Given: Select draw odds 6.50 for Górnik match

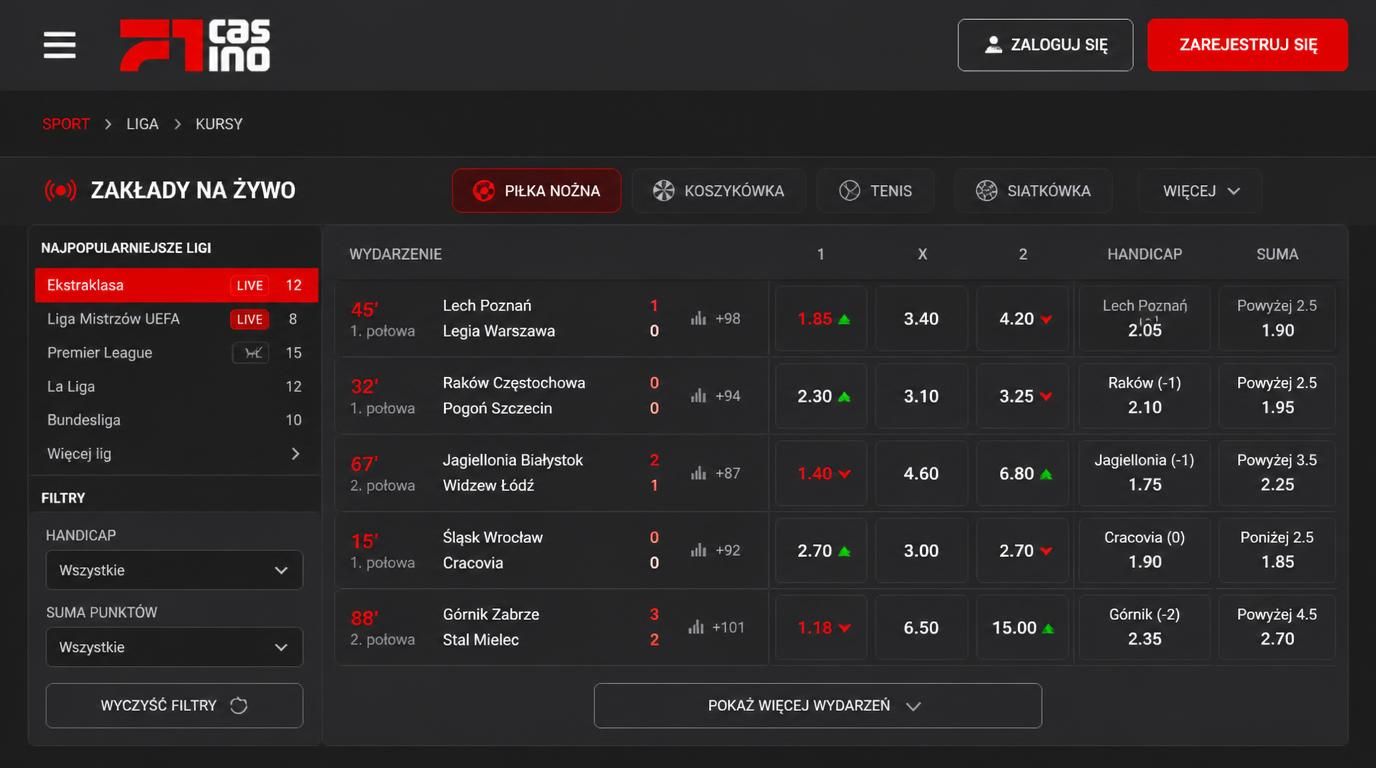Looking at the screenshot, I should (x=921, y=627).
